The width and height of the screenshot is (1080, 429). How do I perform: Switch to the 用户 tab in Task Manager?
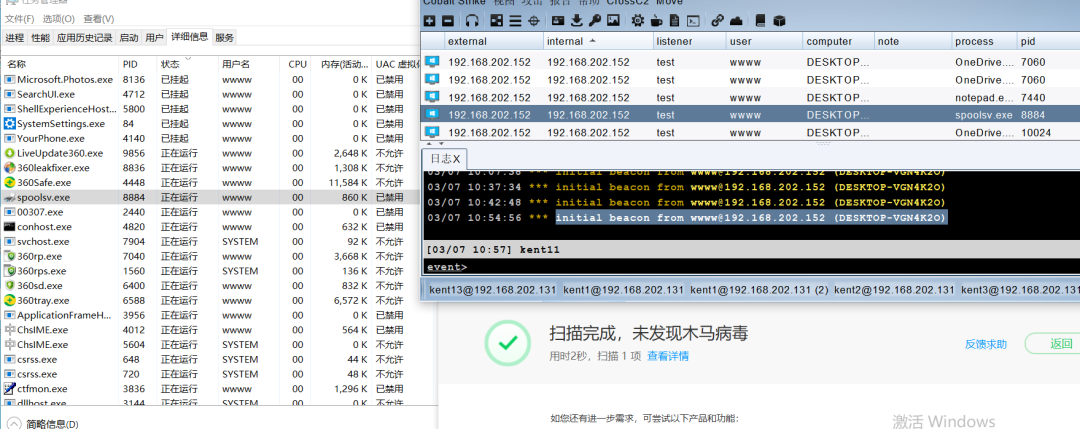pyautogui.click(x=154, y=38)
